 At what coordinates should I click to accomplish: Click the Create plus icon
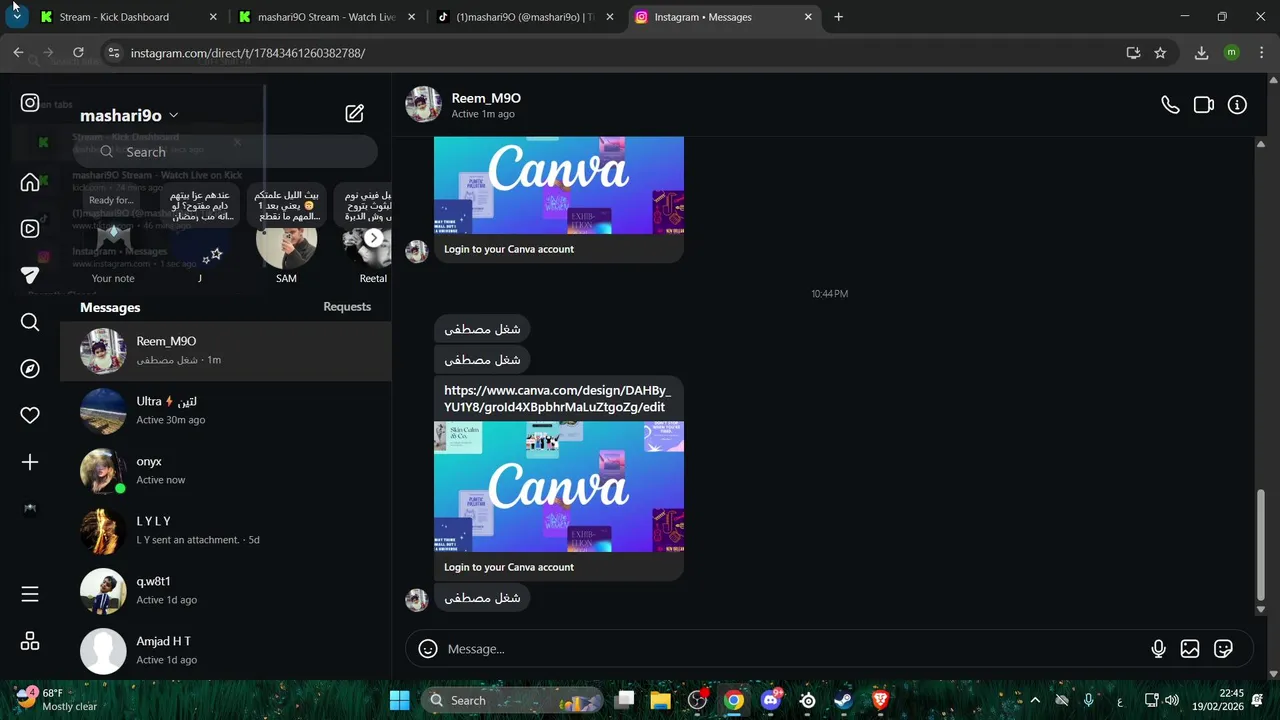pyautogui.click(x=30, y=462)
